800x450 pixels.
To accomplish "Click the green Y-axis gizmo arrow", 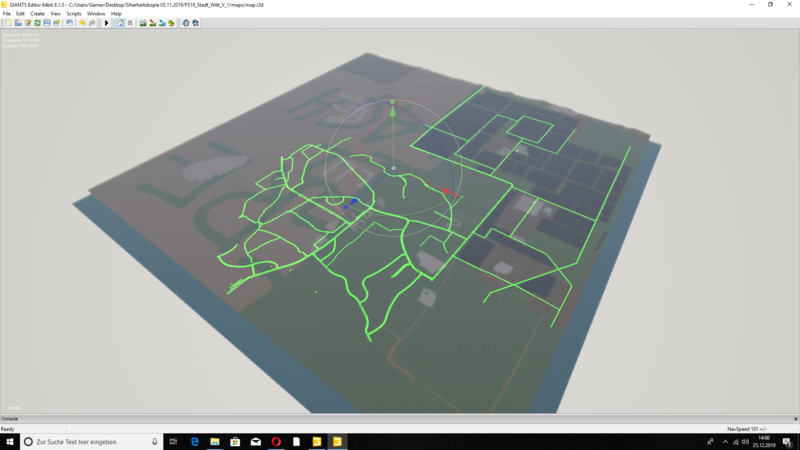I will point(393,113).
